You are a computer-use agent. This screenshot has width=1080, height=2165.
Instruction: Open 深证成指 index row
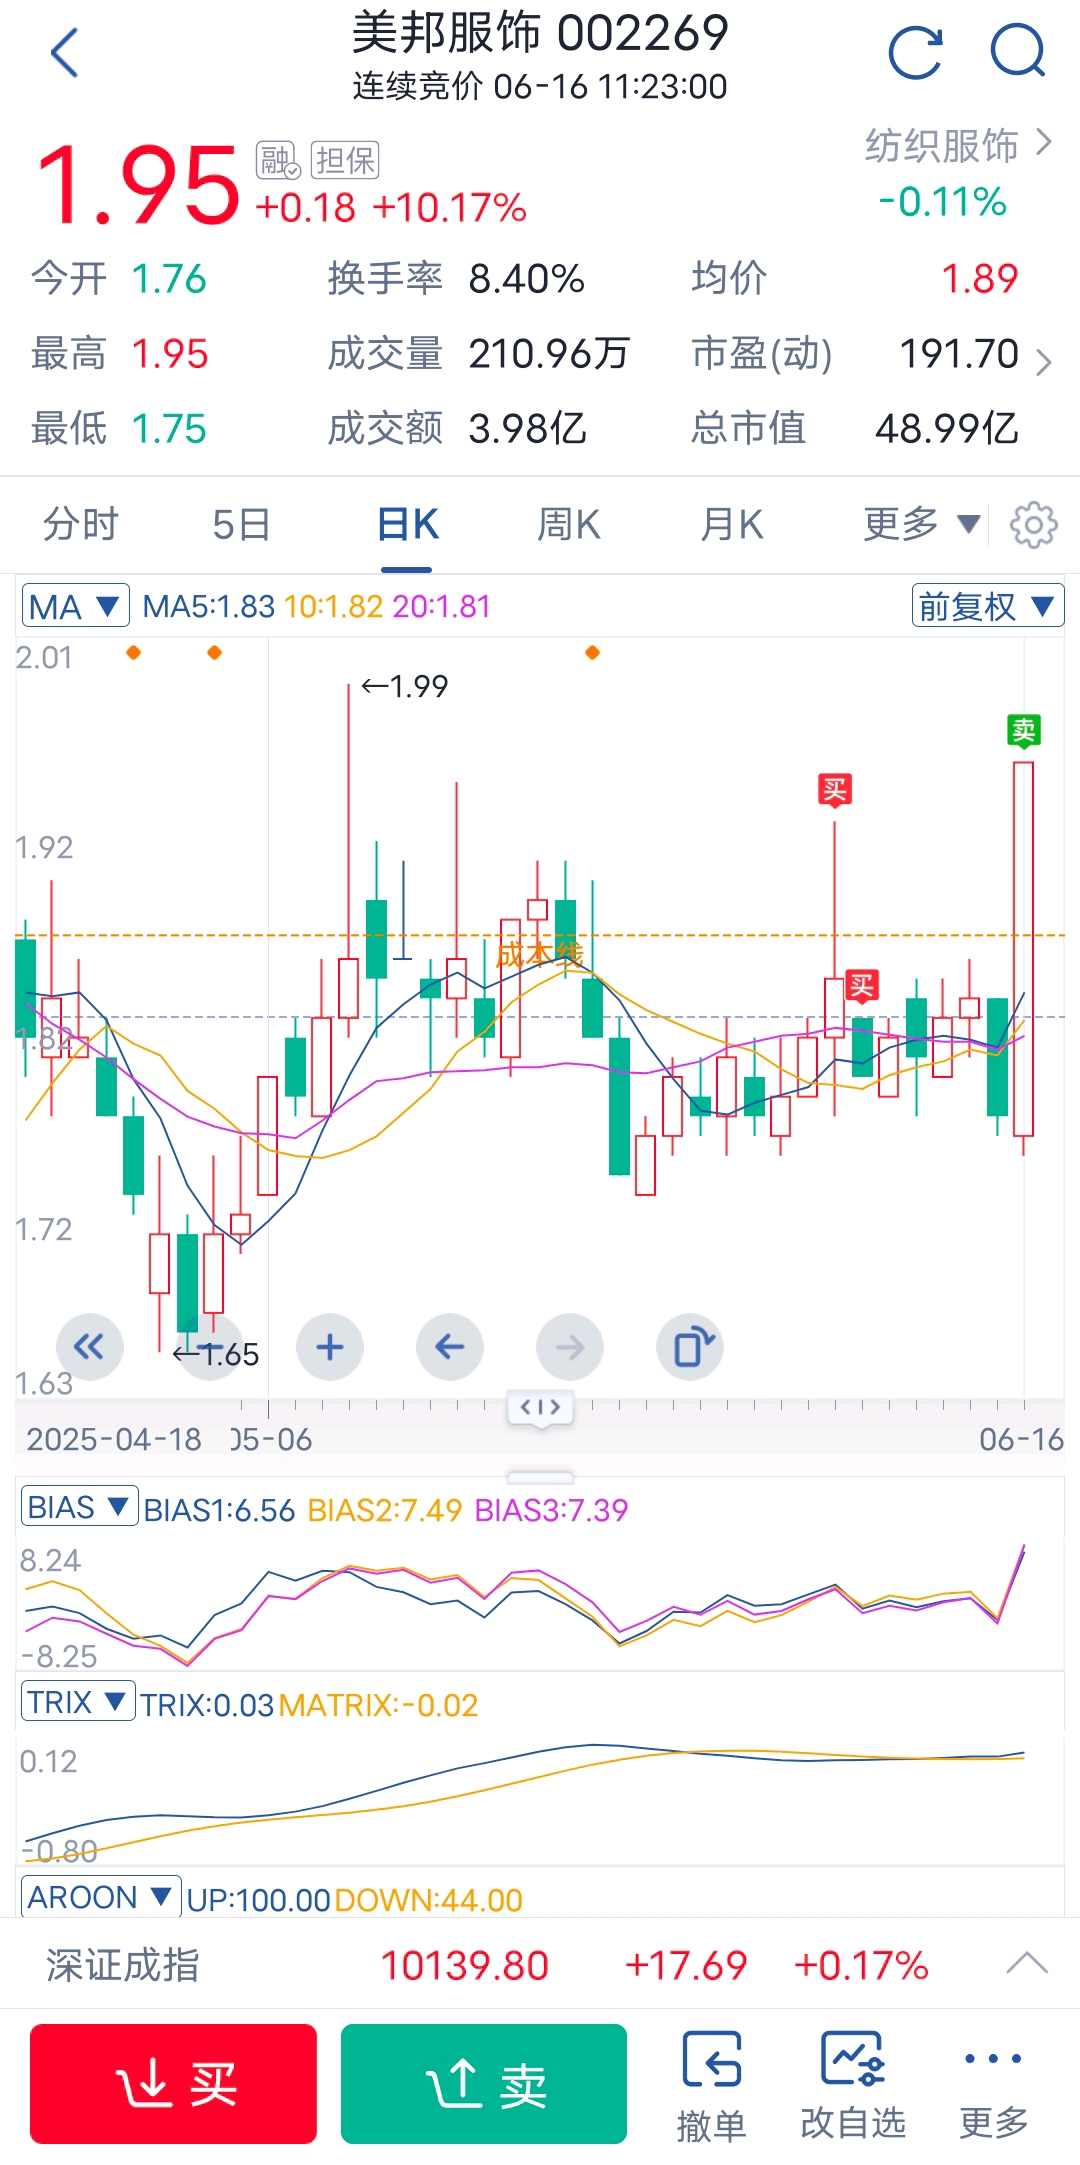[540, 1965]
